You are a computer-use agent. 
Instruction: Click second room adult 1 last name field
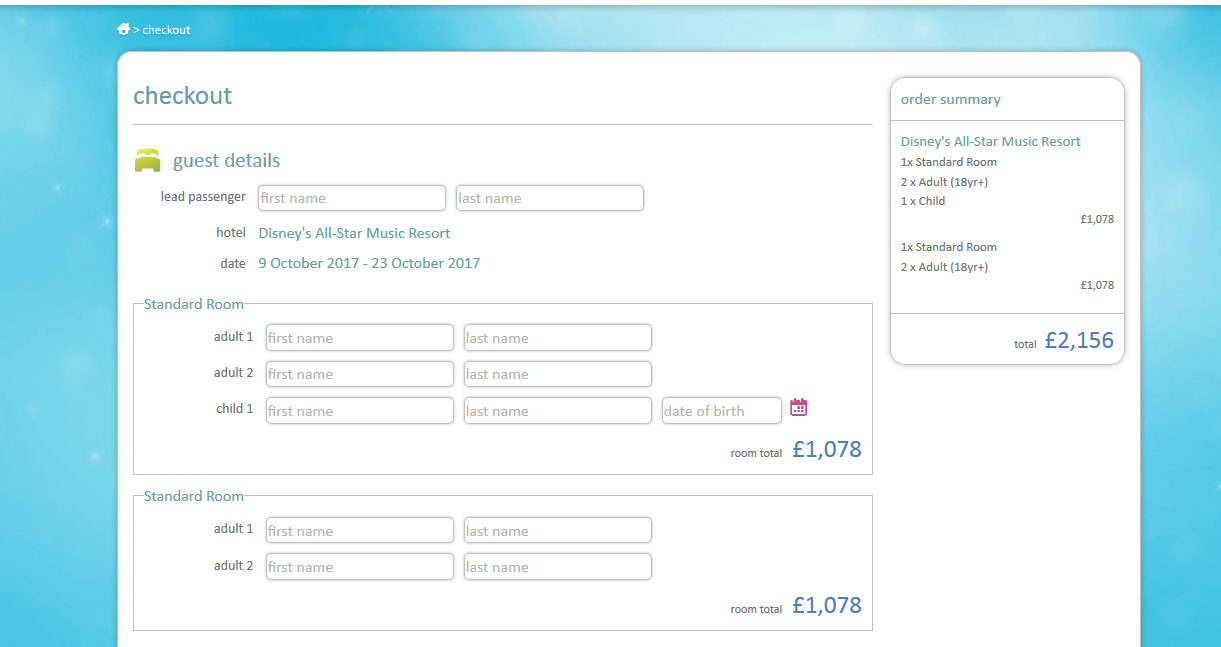[x=558, y=531]
